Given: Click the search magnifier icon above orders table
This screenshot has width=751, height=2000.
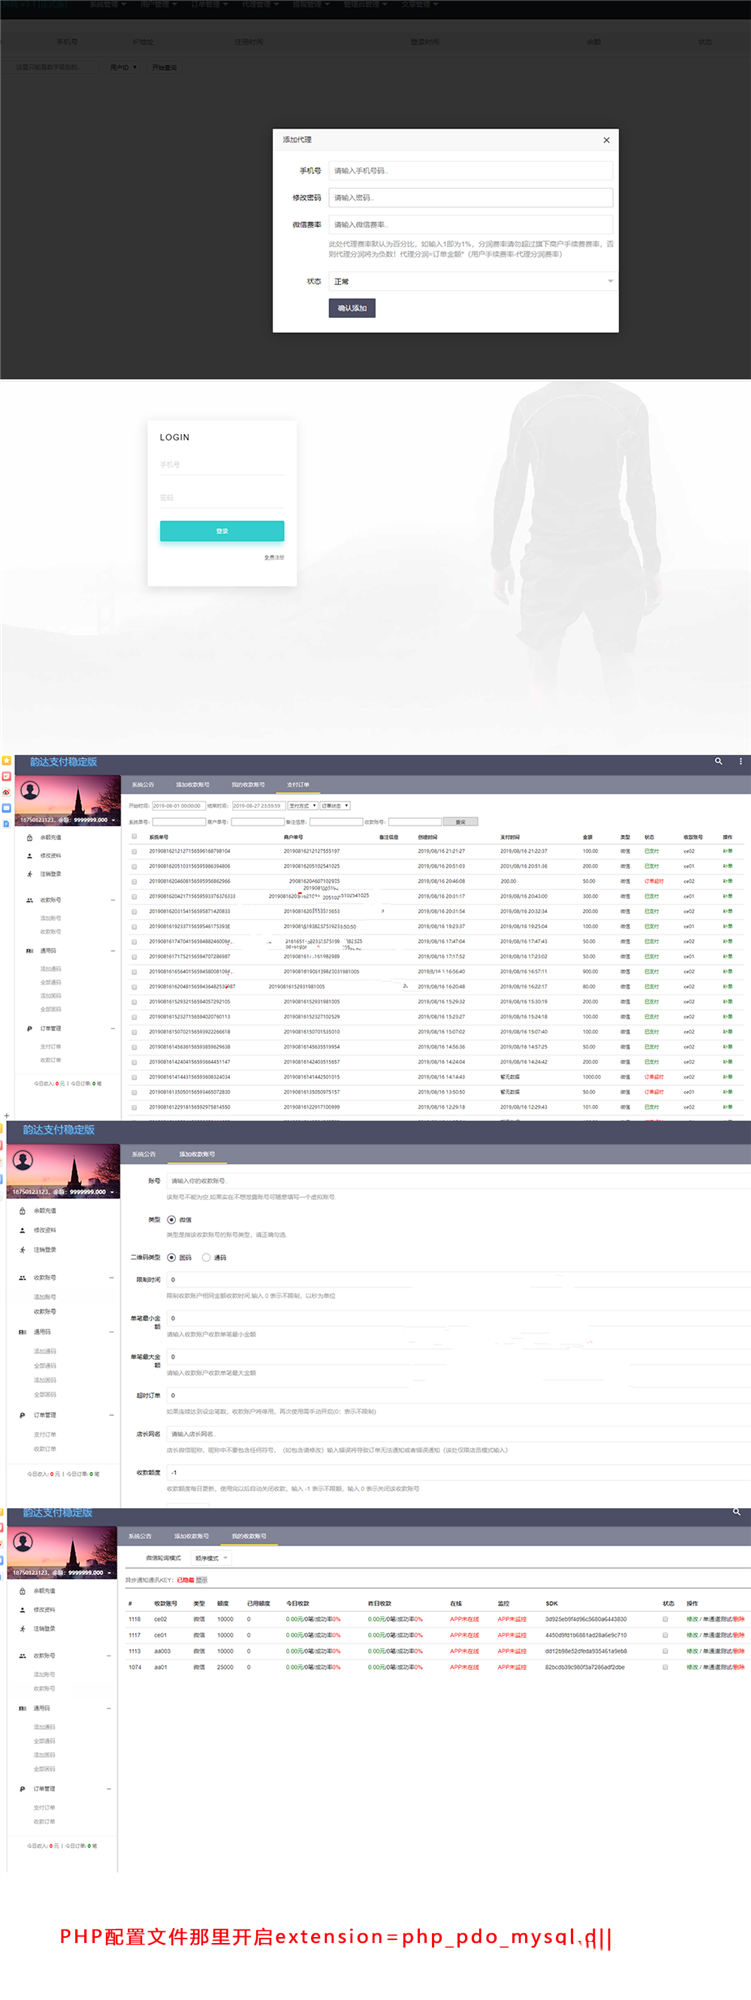Looking at the screenshot, I should click(718, 762).
